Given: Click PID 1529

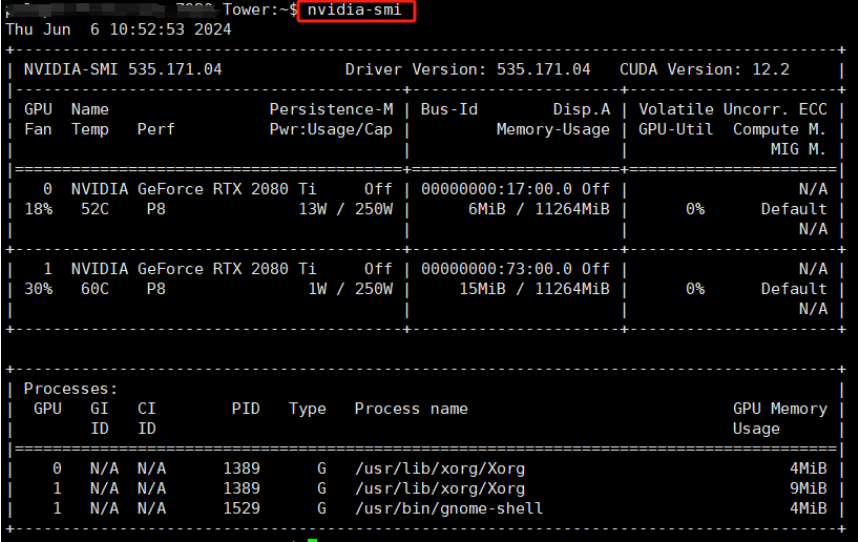Looking at the screenshot, I should pos(241,509).
